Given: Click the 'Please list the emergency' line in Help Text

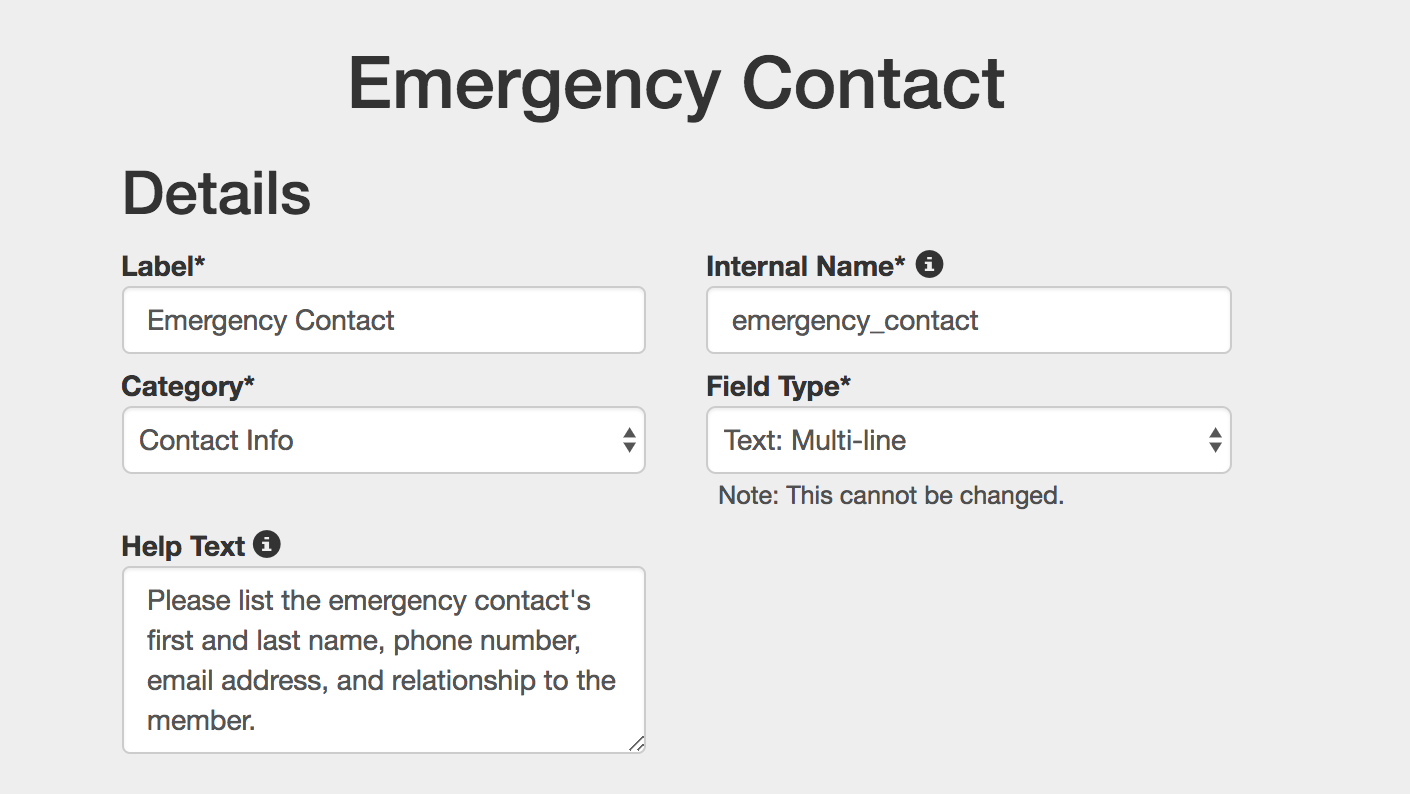Looking at the screenshot, I should point(369,601).
